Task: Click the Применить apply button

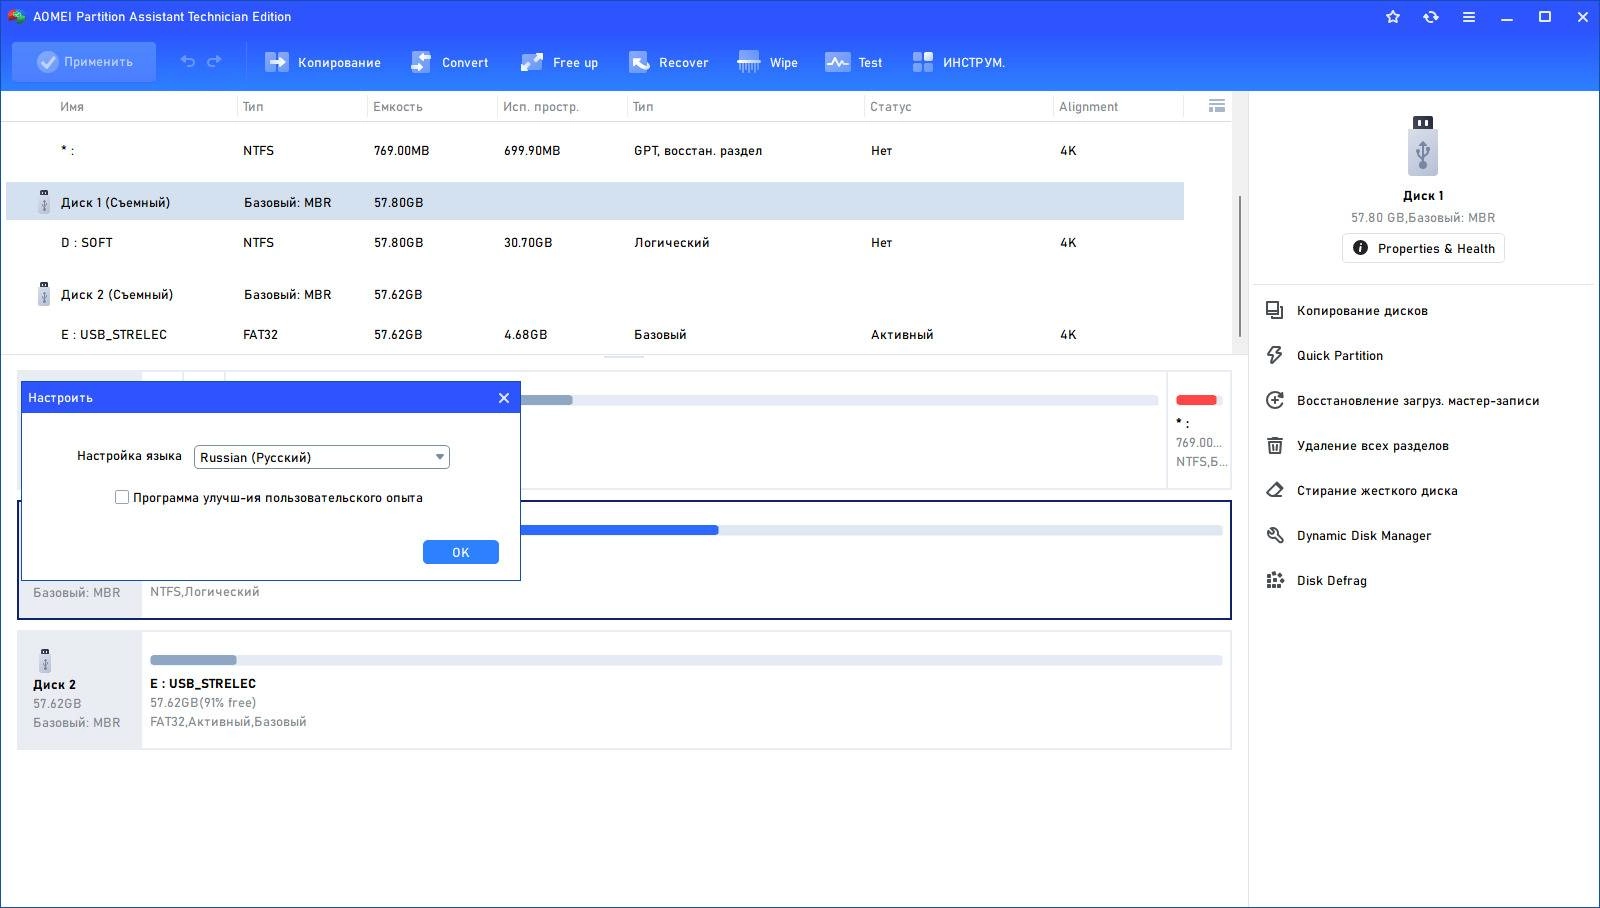Action: point(84,62)
